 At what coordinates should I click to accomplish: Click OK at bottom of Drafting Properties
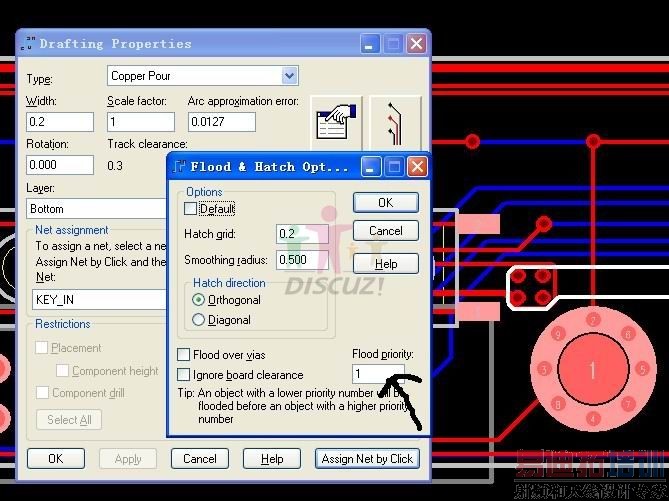(56, 459)
